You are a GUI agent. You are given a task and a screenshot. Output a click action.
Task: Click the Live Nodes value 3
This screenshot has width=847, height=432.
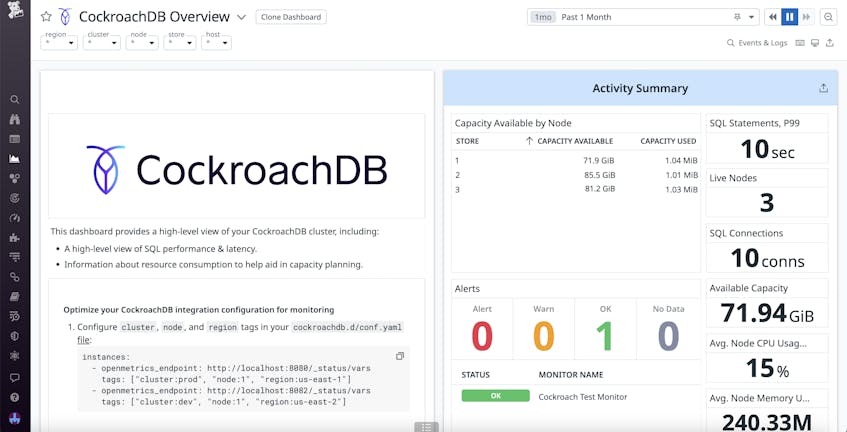pos(767,203)
